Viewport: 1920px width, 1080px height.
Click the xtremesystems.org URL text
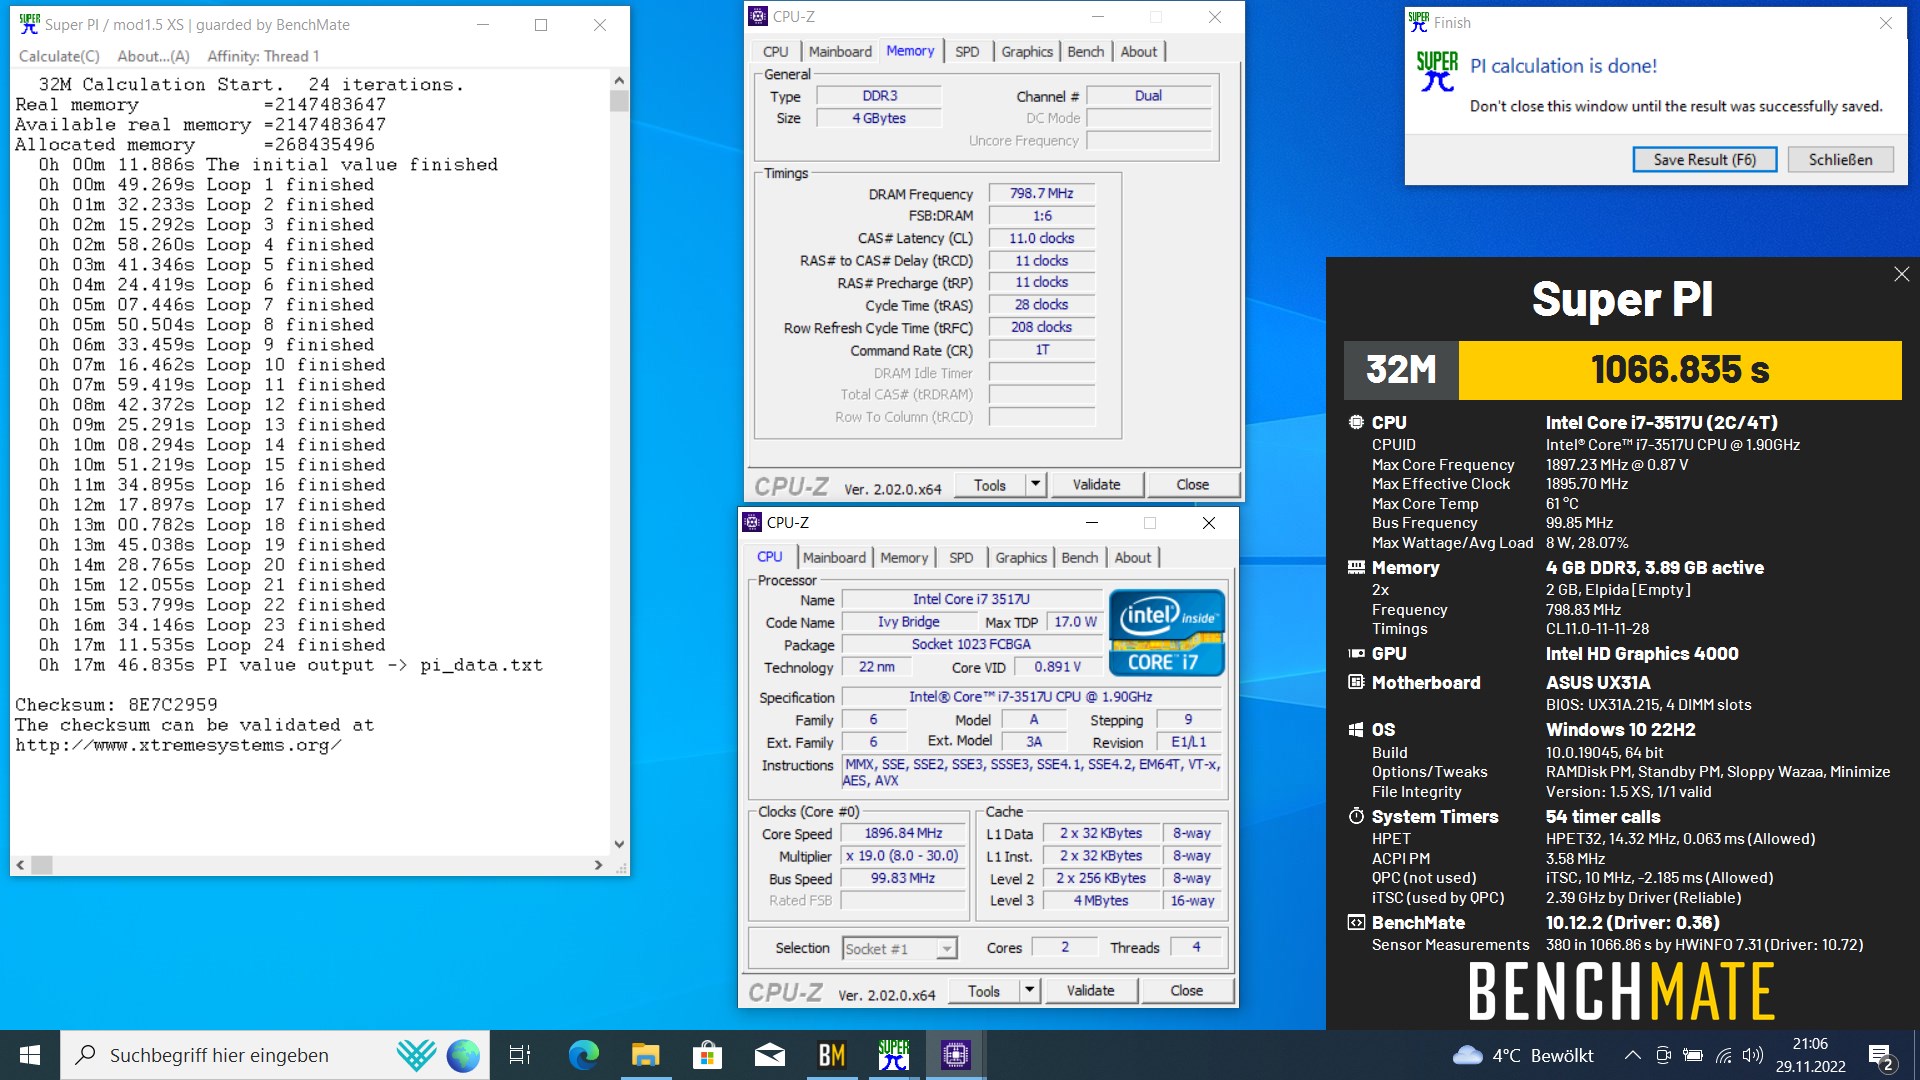pyautogui.click(x=178, y=745)
